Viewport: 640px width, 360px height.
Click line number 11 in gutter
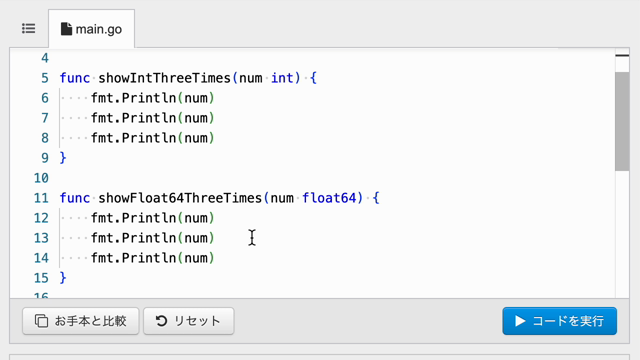41,198
